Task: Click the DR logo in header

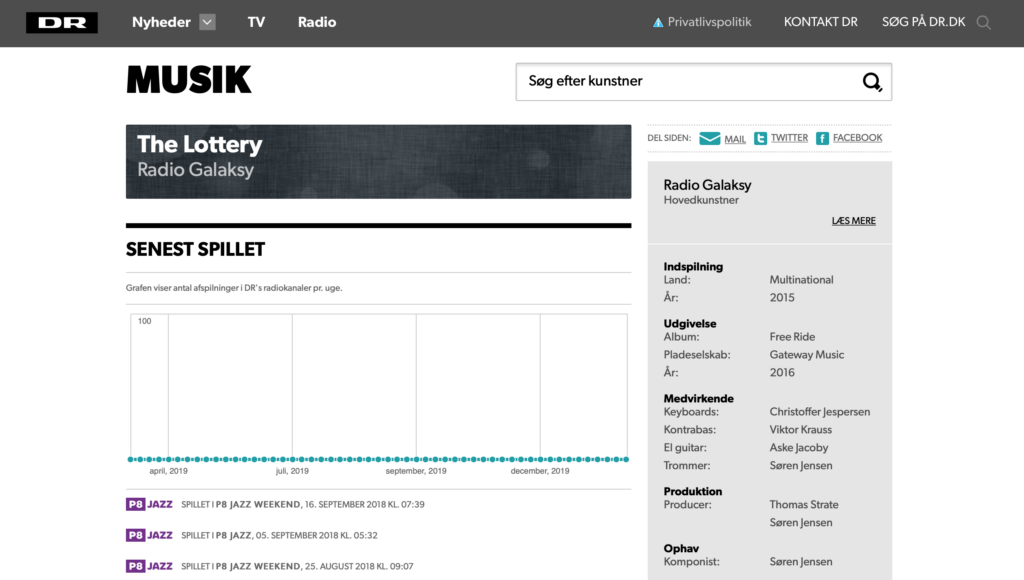Action: (x=62, y=23)
